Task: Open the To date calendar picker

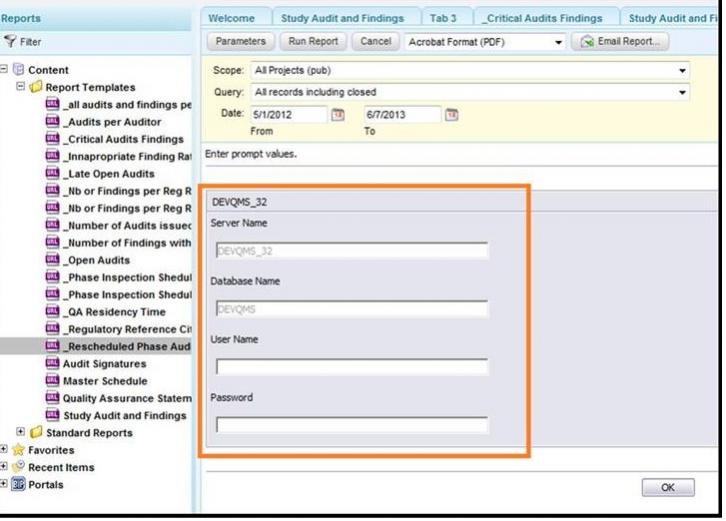Action: [451, 114]
